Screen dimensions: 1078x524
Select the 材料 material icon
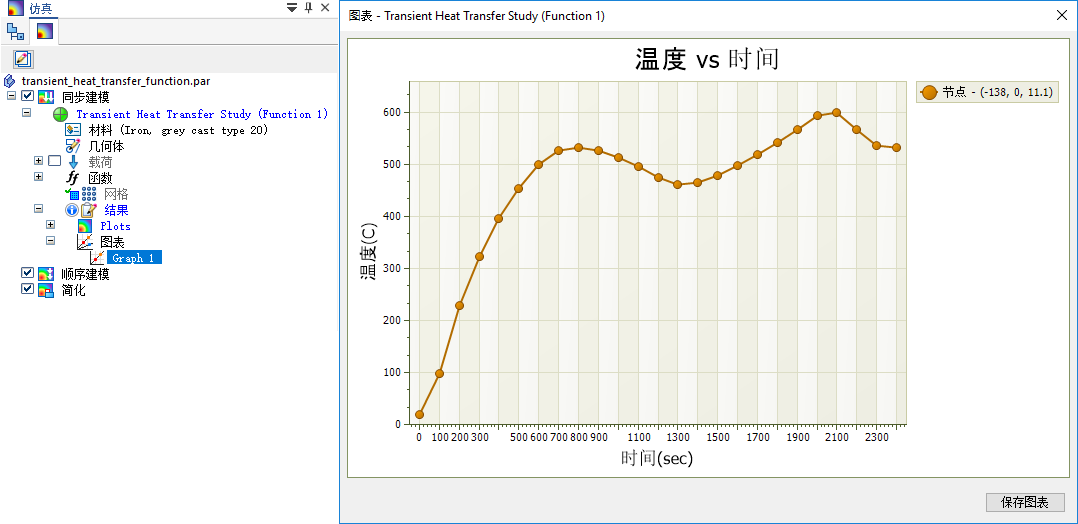(x=73, y=130)
